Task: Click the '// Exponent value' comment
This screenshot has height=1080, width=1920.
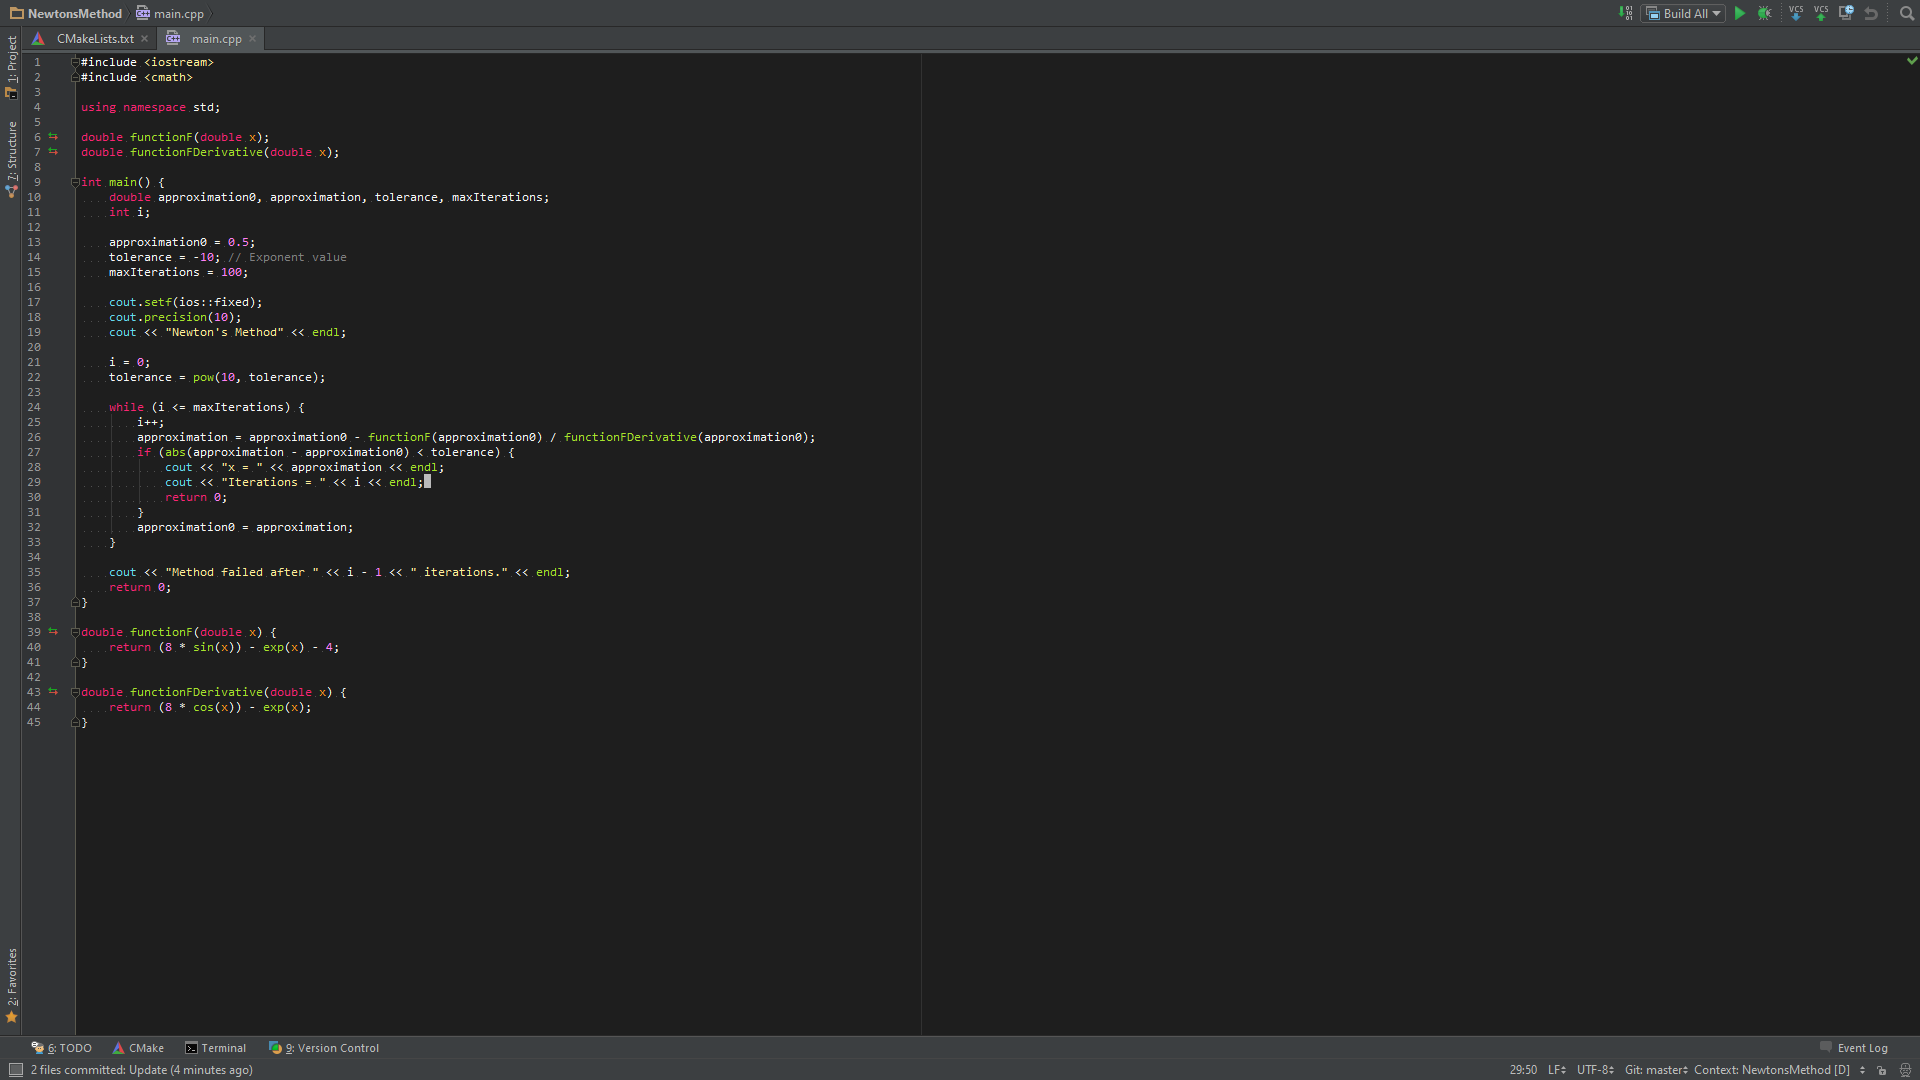Action: [287, 257]
